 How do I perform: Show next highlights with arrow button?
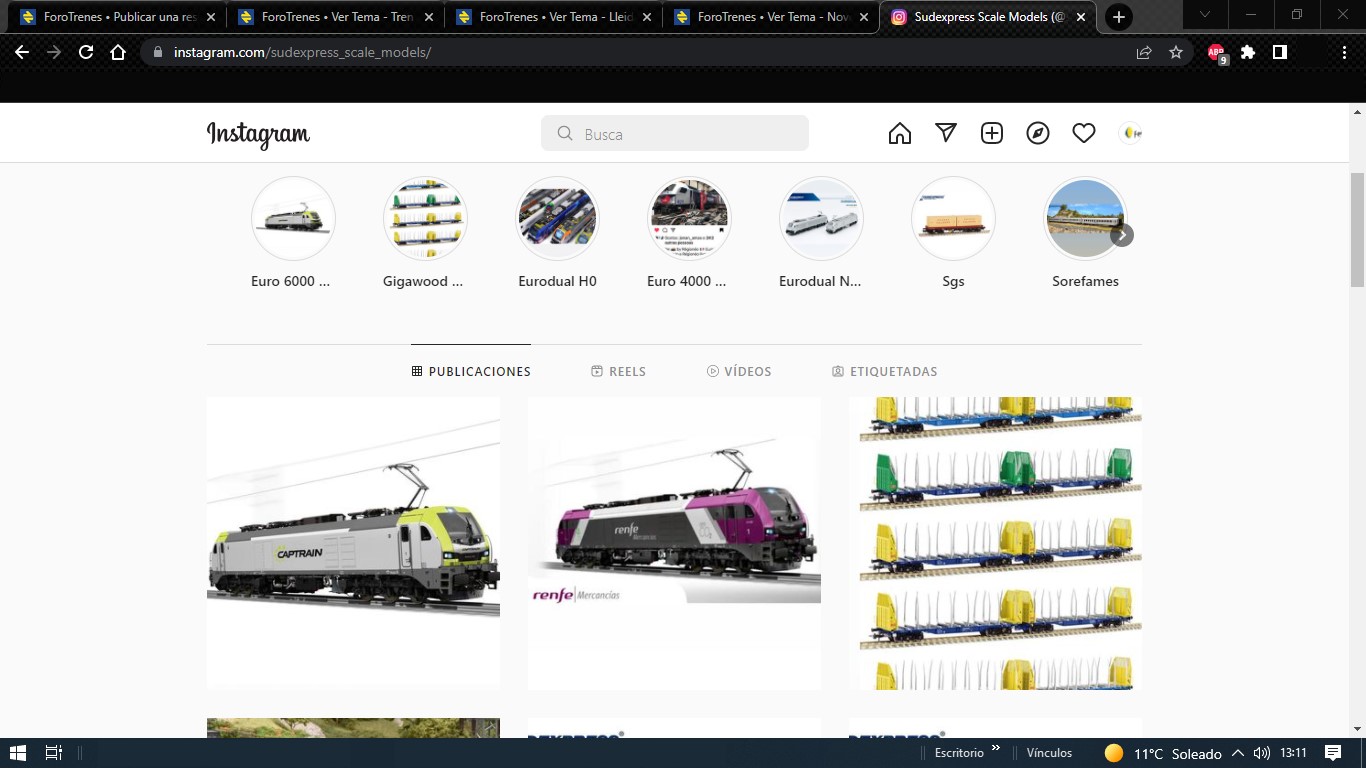[1122, 235]
